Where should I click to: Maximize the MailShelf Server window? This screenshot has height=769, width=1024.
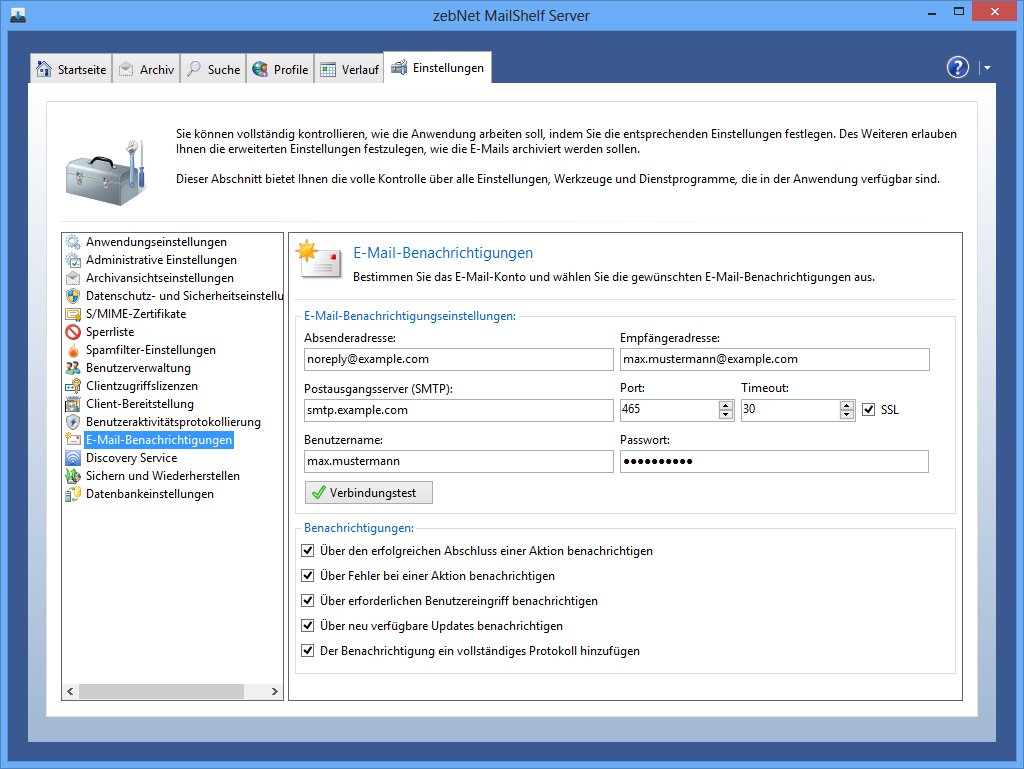pos(959,12)
